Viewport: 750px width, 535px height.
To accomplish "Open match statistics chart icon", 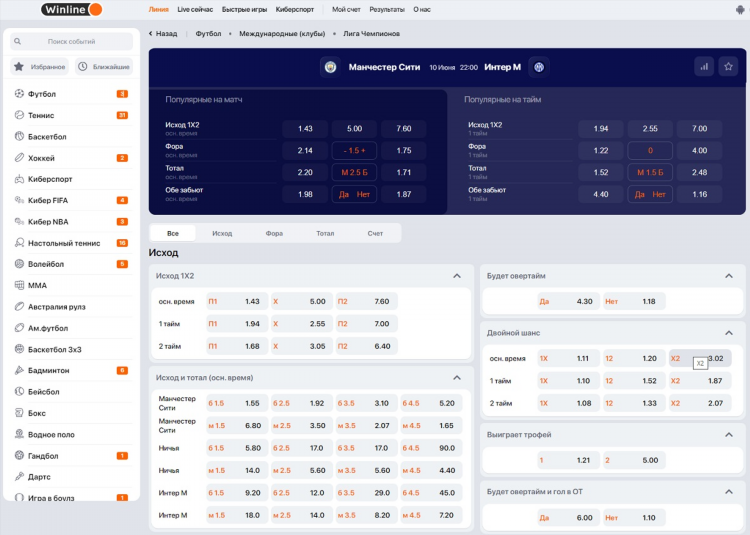I will pos(704,67).
